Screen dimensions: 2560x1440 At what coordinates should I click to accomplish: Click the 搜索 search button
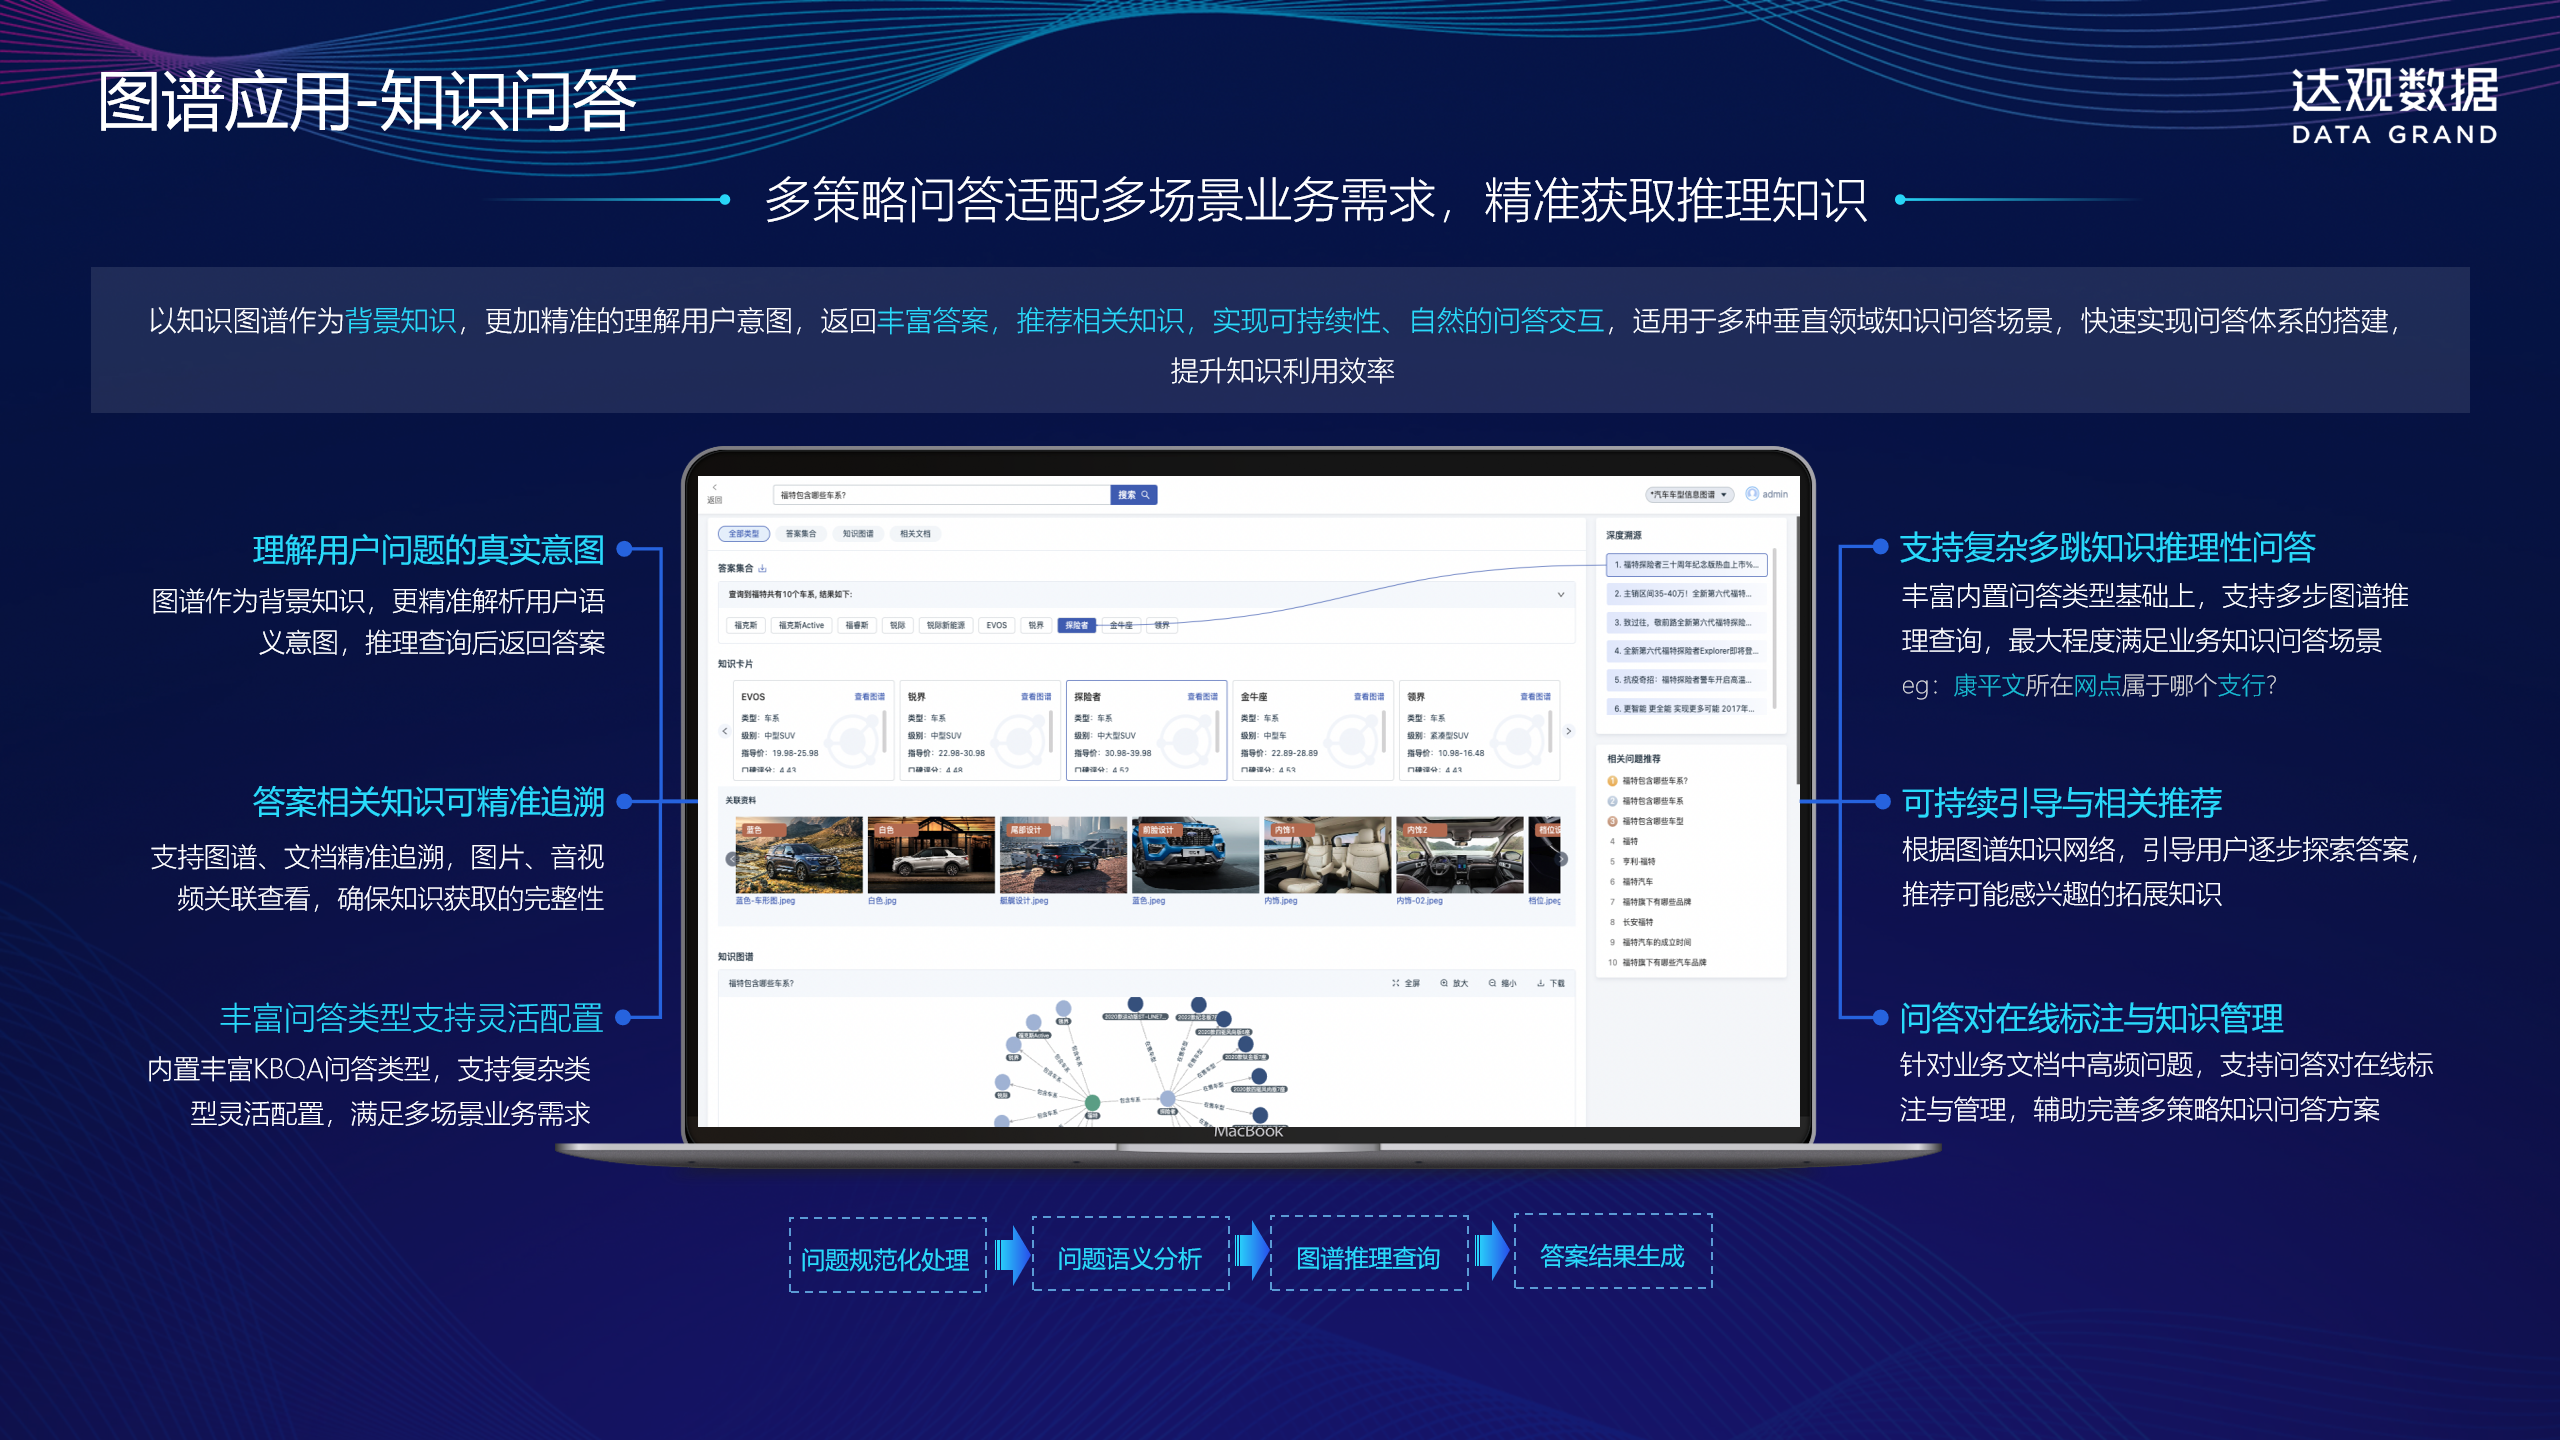(1133, 495)
